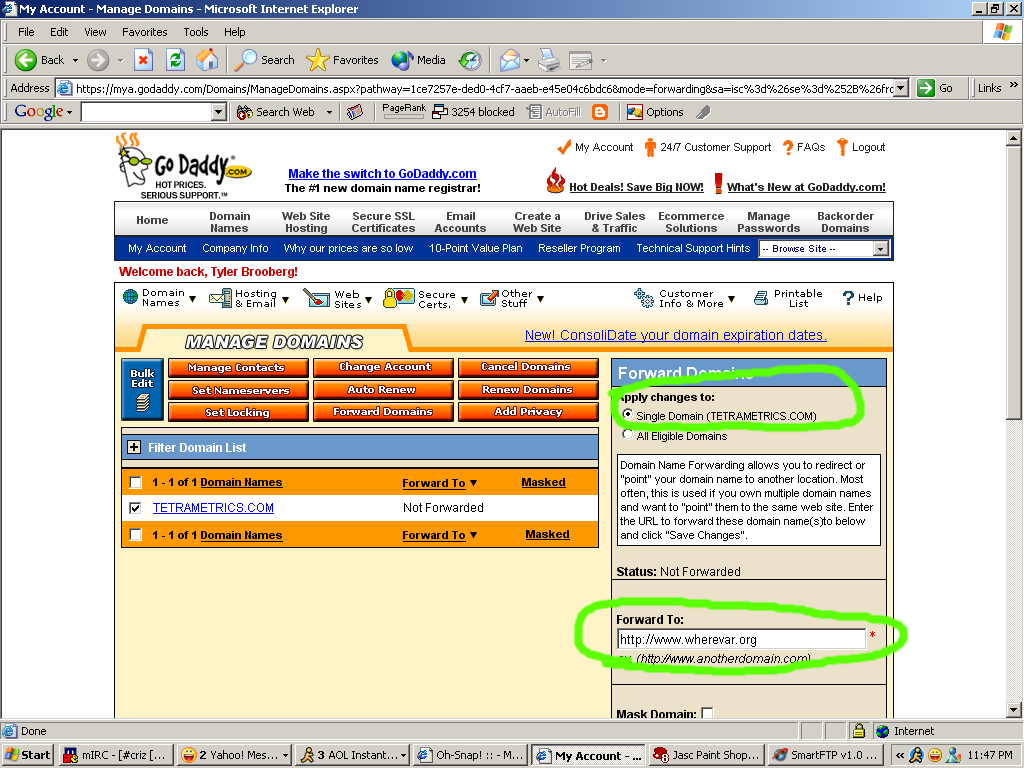Open the Favorites menu
The width and height of the screenshot is (1024, 768).
(144, 32)
